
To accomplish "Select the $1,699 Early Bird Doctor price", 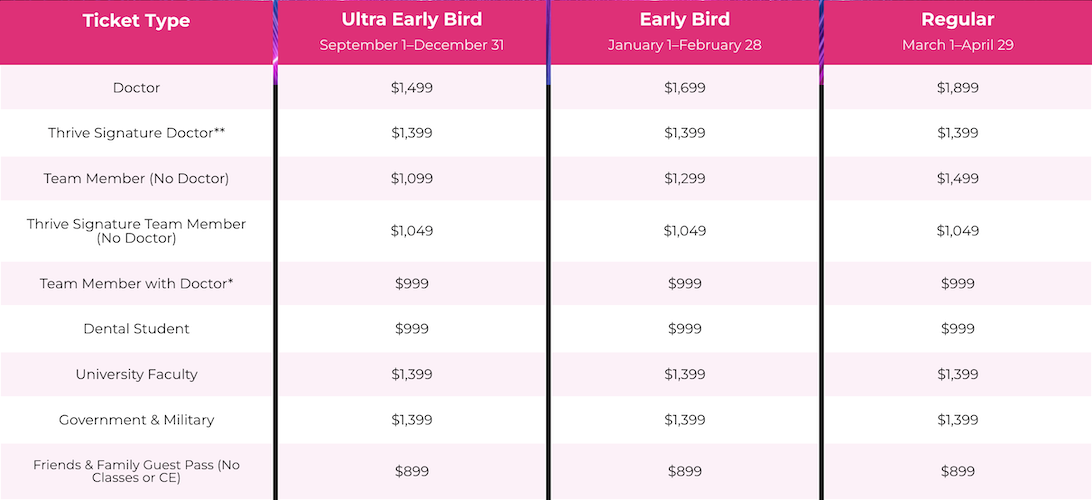I will (685, 88).
